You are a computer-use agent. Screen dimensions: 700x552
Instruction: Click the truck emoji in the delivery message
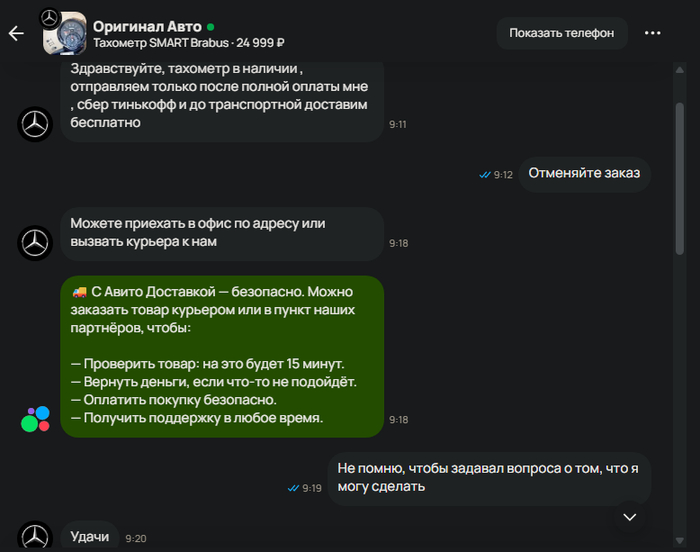(79, 292)
